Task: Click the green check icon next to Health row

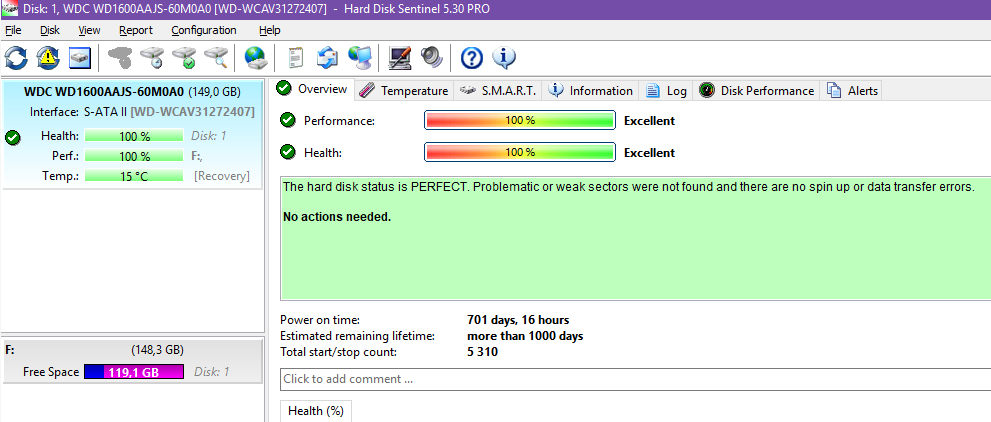Action: coord(288,152)
